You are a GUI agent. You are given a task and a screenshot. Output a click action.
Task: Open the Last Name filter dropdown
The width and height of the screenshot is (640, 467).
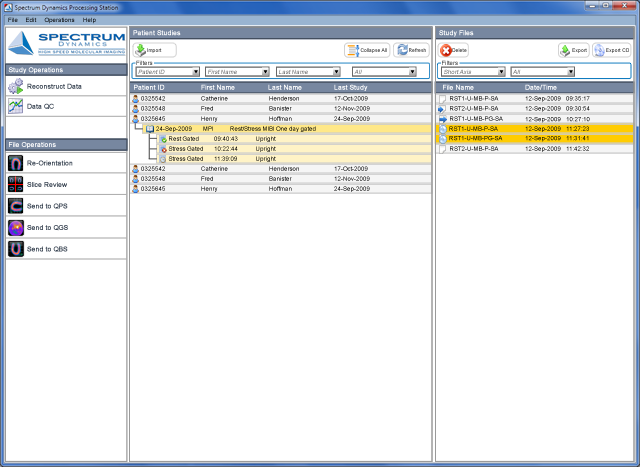308,72
